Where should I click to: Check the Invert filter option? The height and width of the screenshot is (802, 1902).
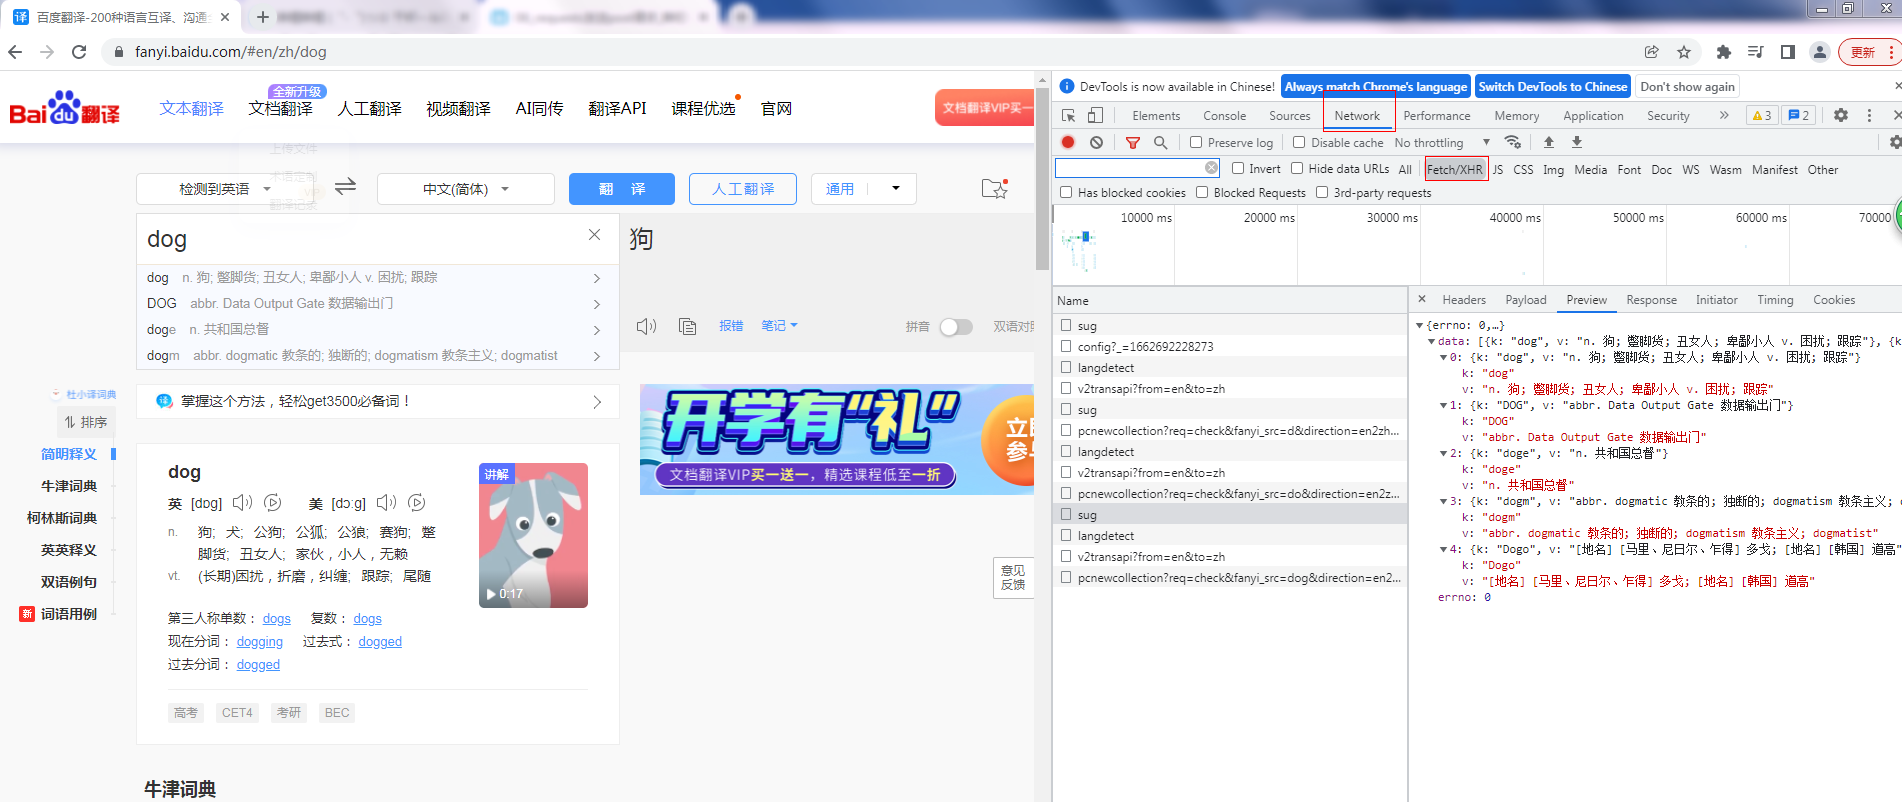[1238, 168]
